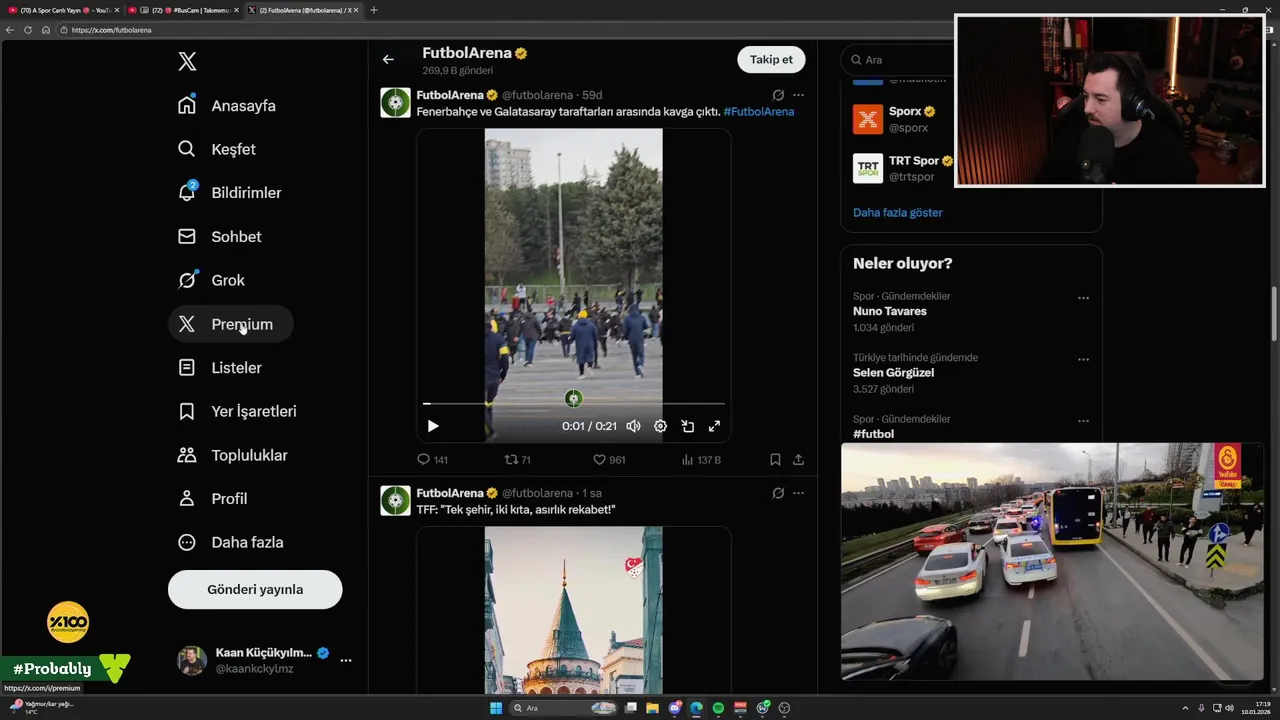Open more options for Selen Görgüzel trend
This screenshot has width=1280, height=720.
click(1083, 359)
